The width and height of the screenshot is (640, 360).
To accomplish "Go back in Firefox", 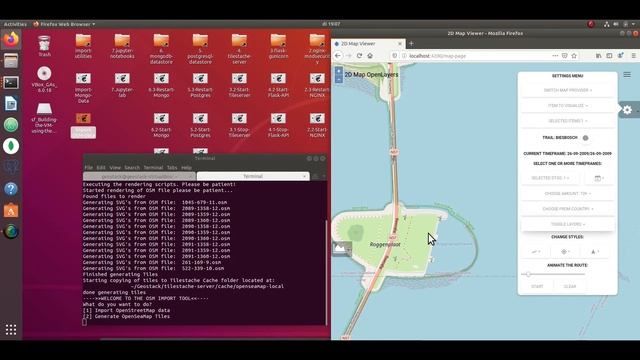I will tap(338, 56).
